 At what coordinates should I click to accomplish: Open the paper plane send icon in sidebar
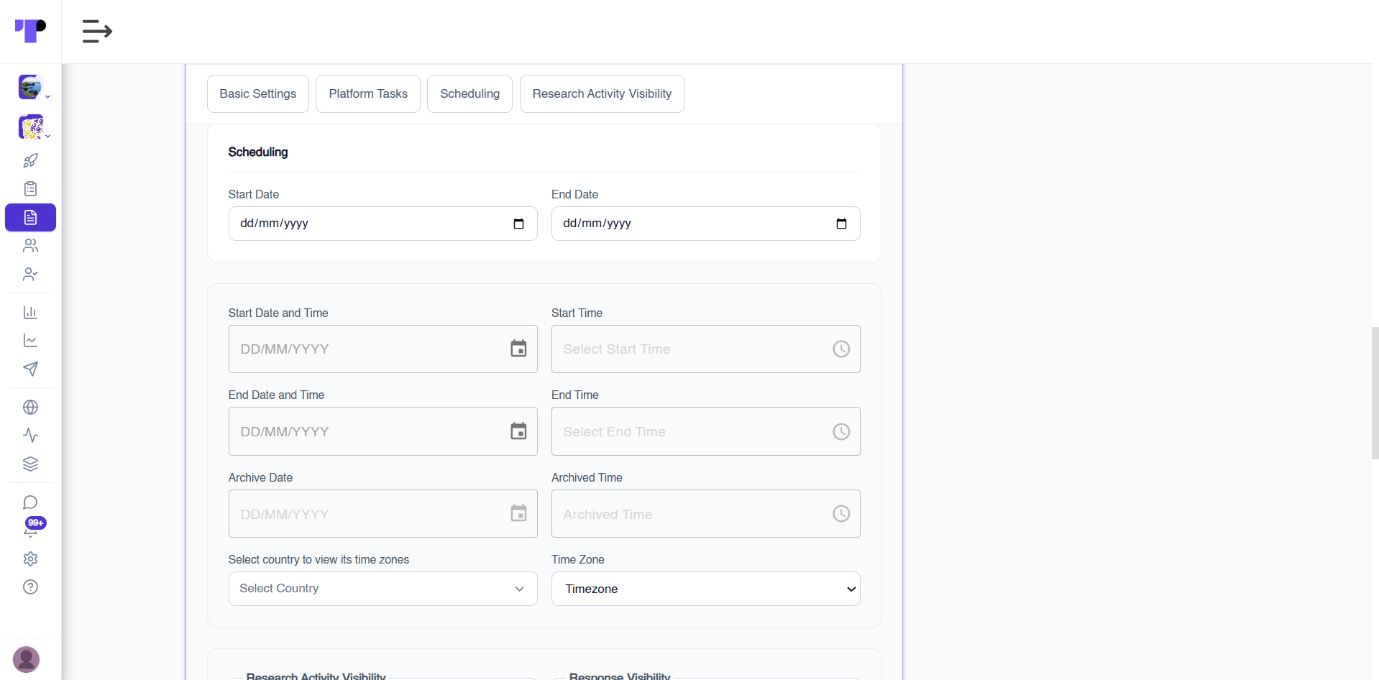point(30,369)
